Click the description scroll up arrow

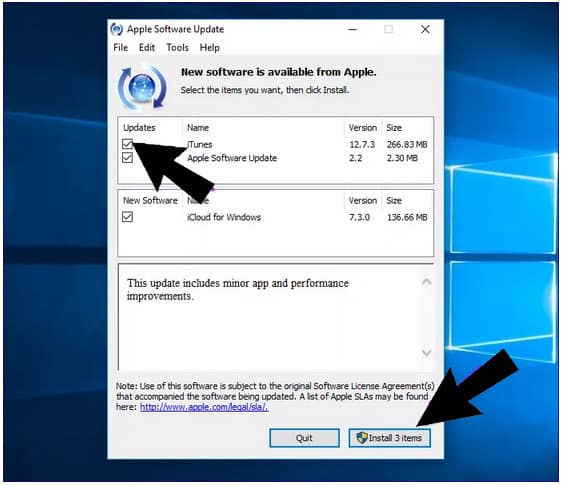(x=427, y=281)
